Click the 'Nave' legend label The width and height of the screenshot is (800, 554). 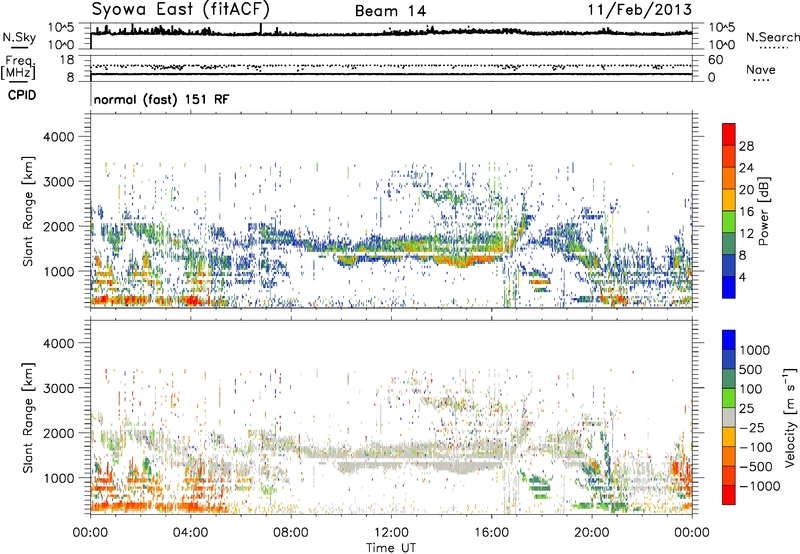click(x=761, y=70)
